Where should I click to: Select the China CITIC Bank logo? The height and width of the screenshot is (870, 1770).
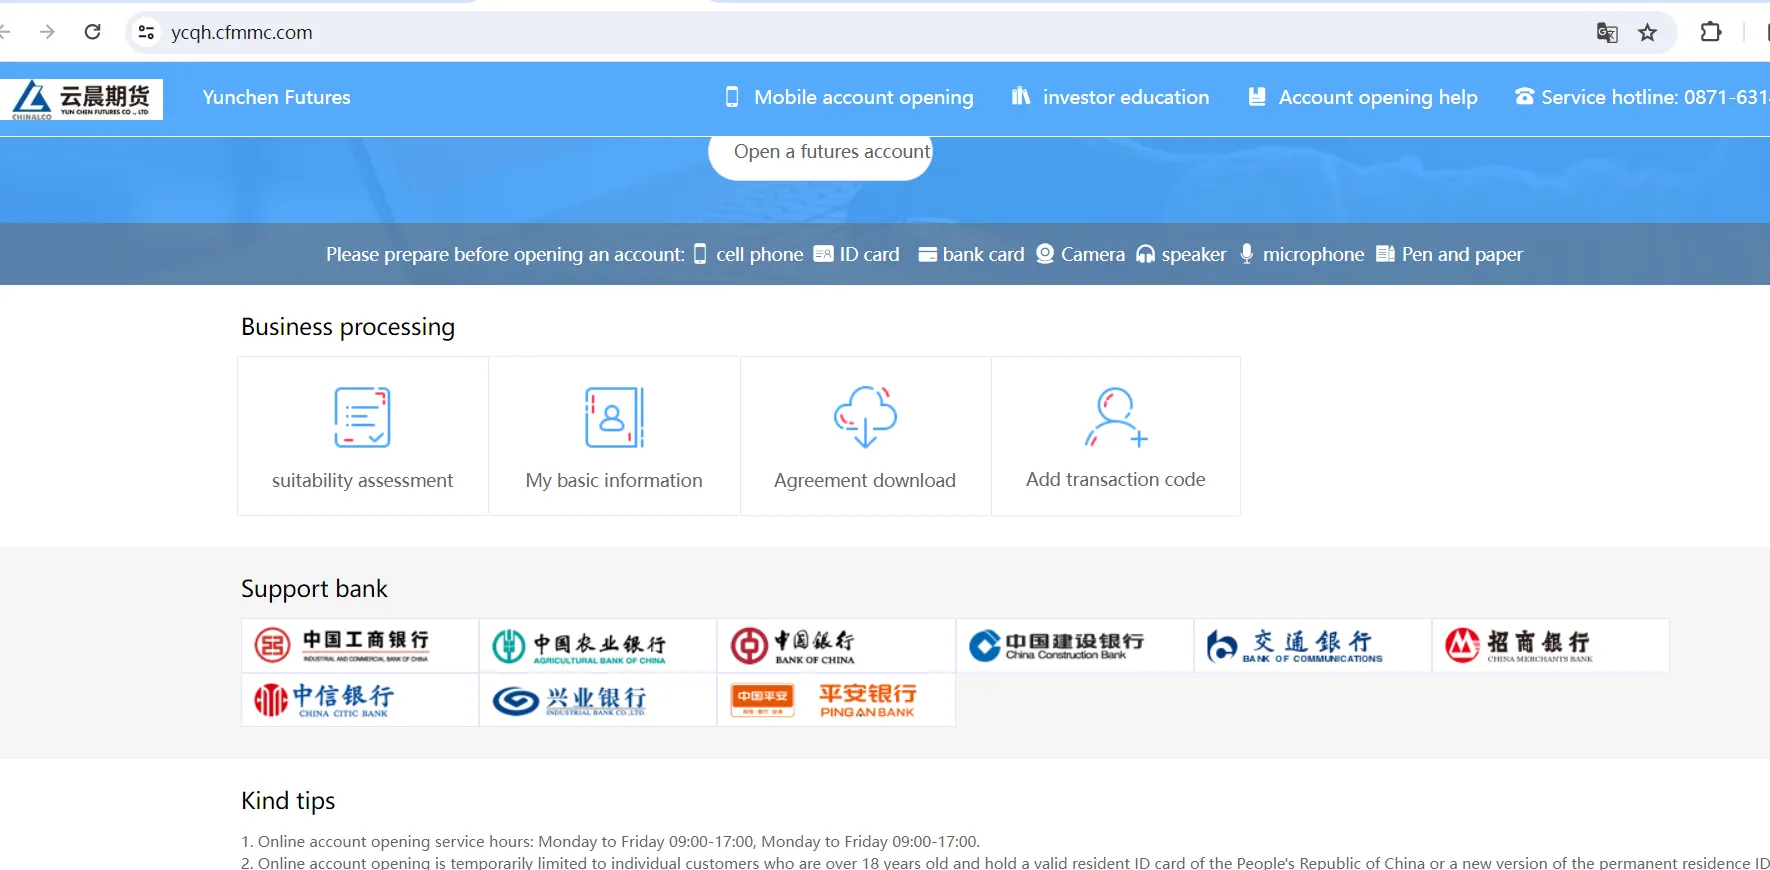360,700
